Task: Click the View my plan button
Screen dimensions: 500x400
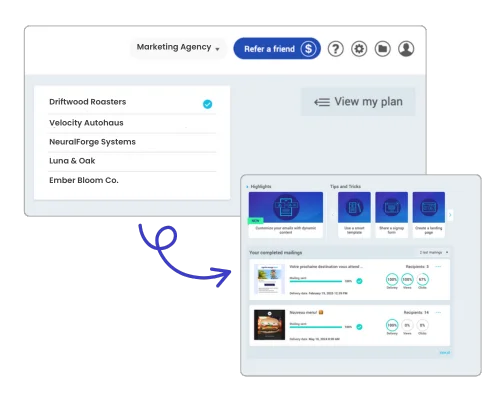Action: pos(358,102)
